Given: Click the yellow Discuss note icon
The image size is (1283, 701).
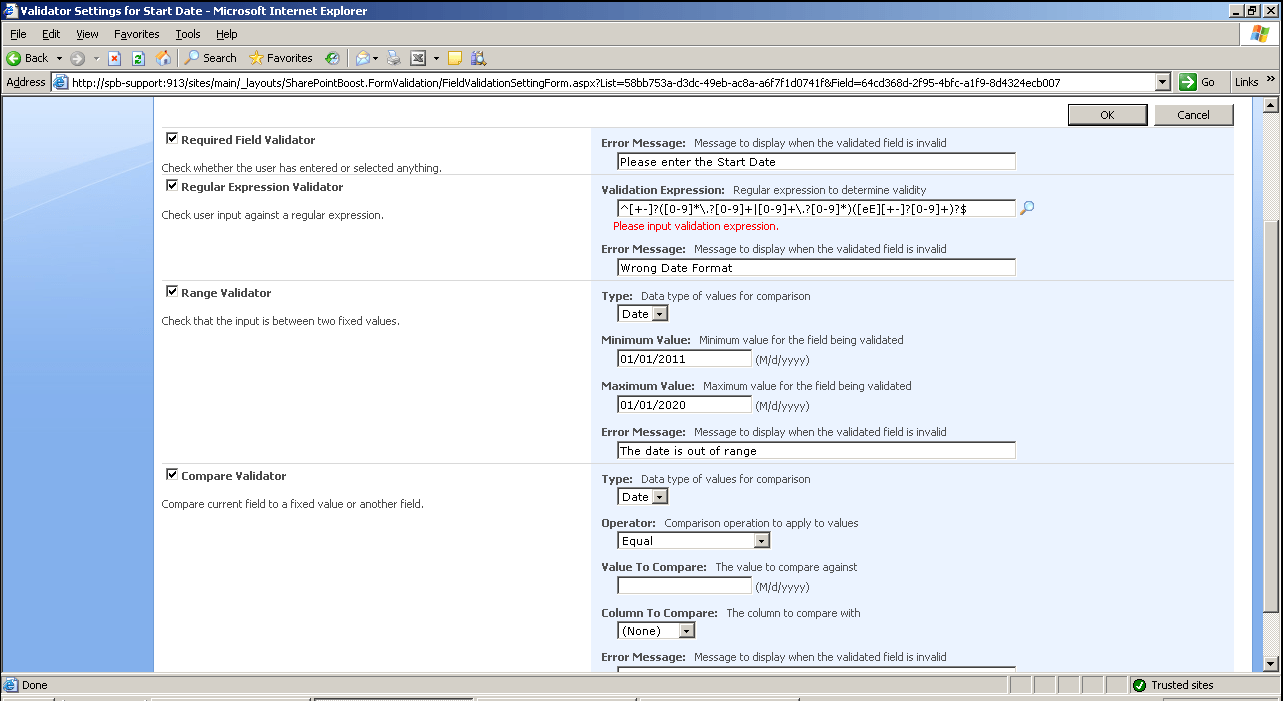Looking at the screenshot, I should click(454, 58).
